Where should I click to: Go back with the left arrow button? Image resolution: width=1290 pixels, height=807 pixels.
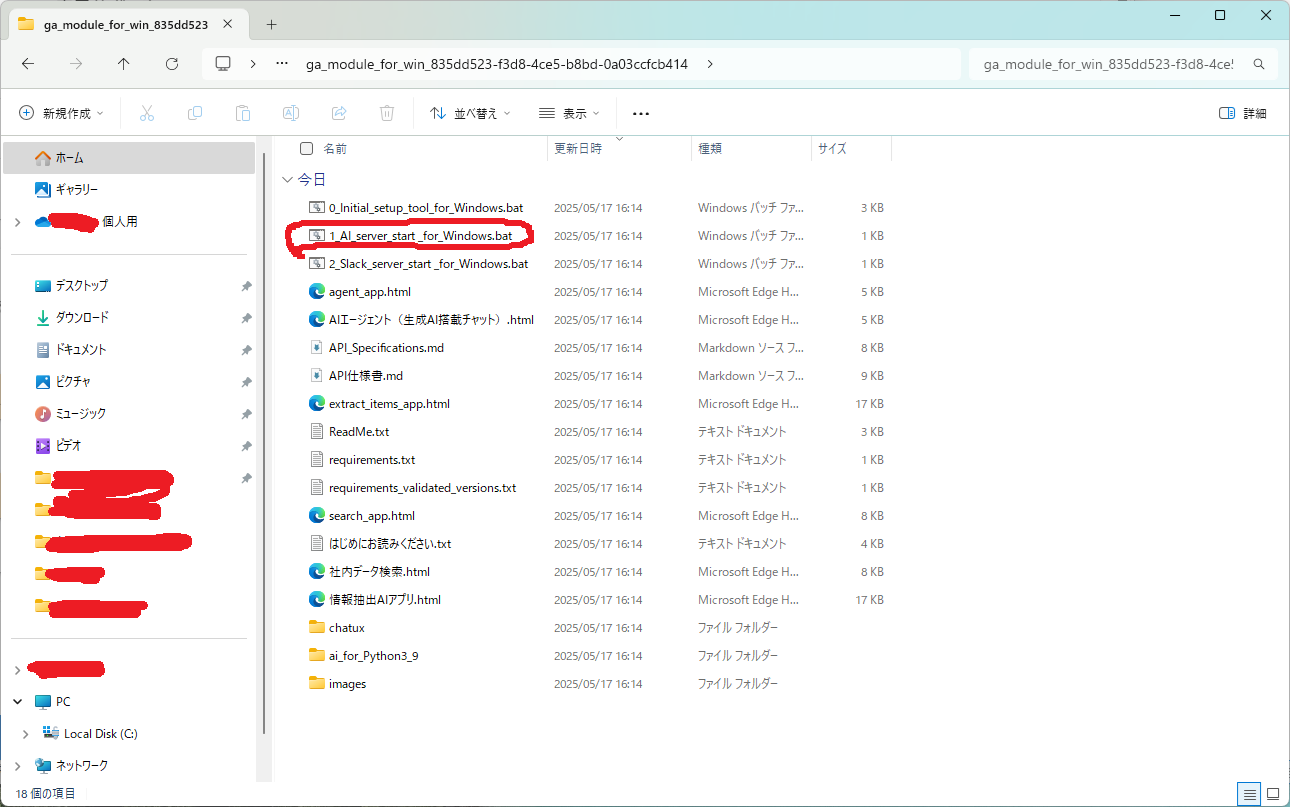(x=28, y=63)
